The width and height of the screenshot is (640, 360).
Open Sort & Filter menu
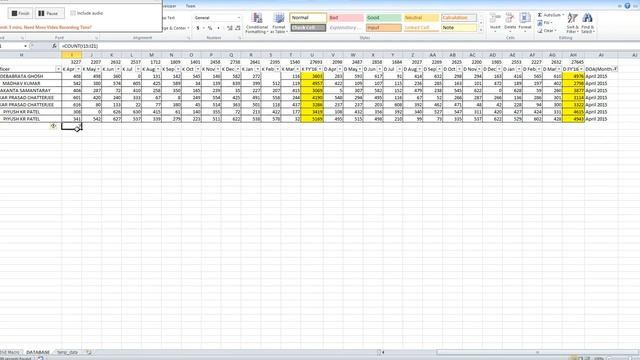[x=572, y=23]
